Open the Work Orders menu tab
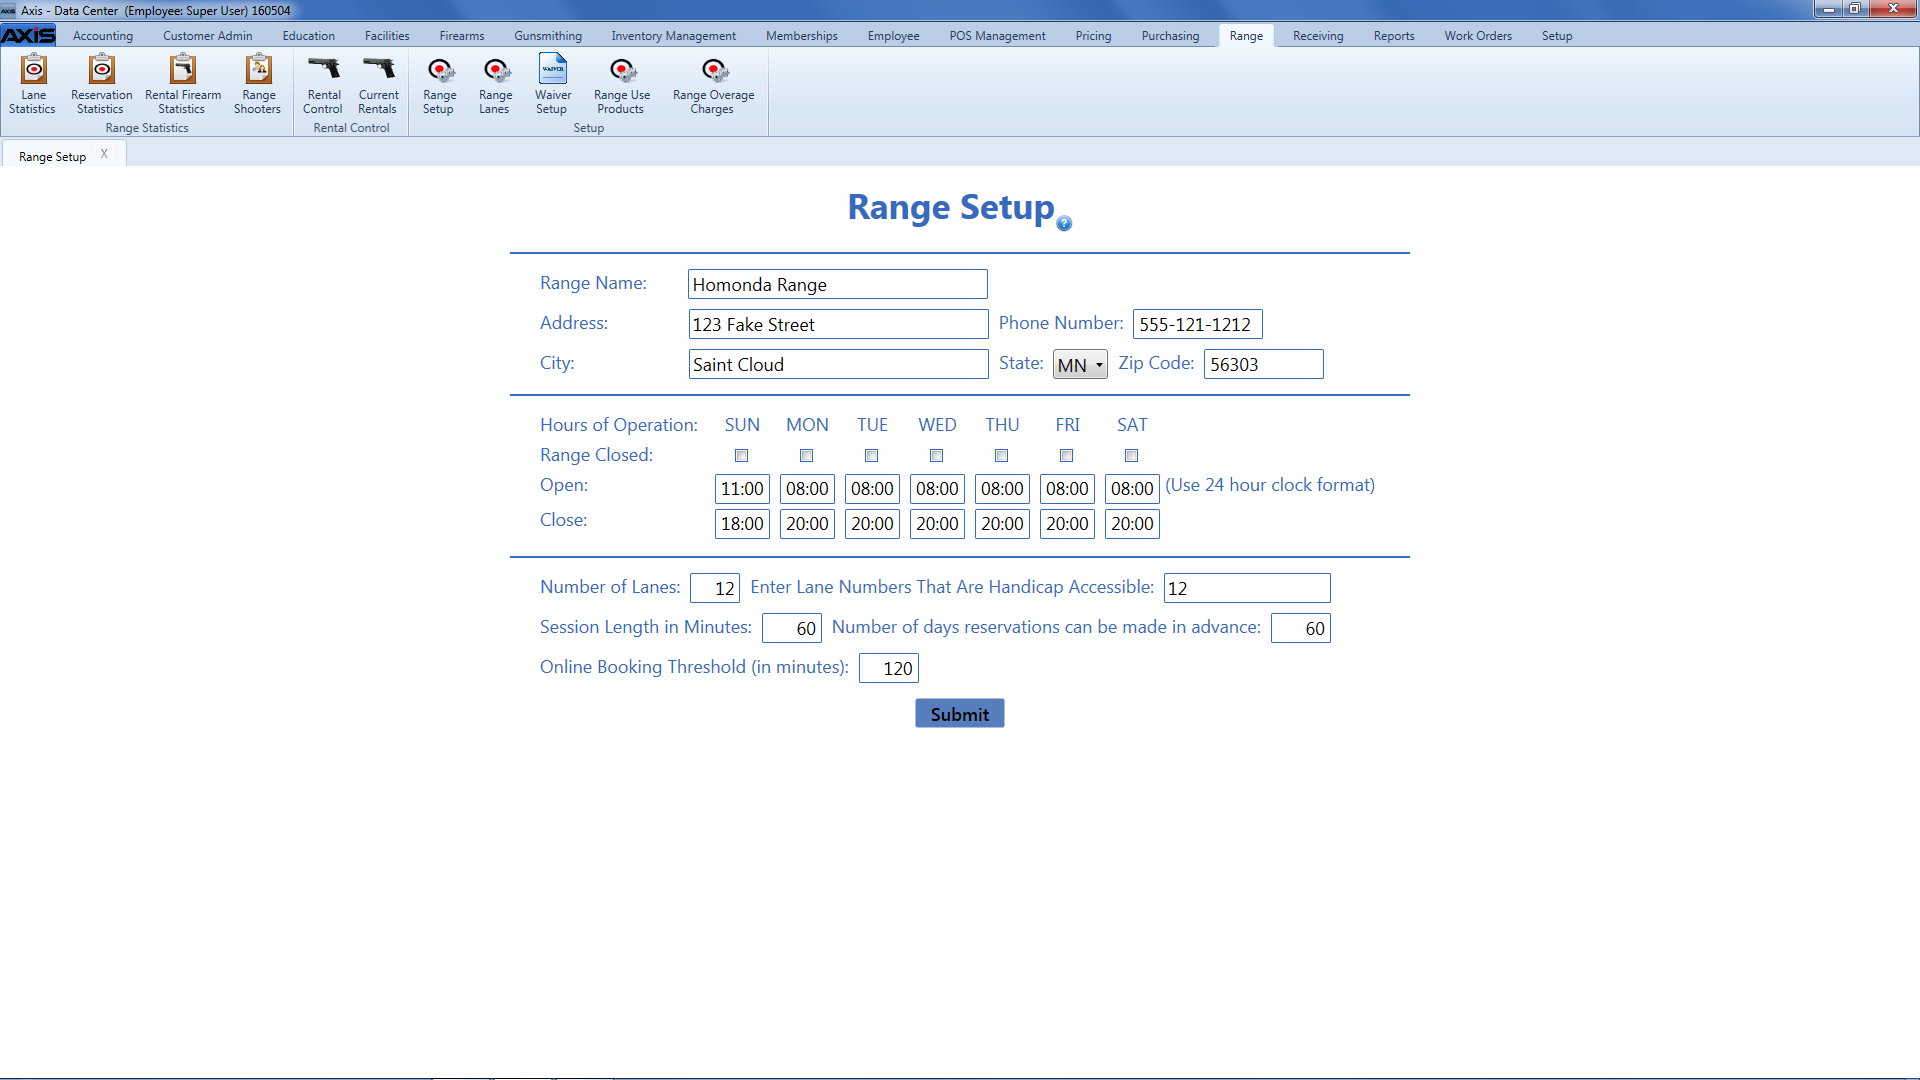 1478,36
